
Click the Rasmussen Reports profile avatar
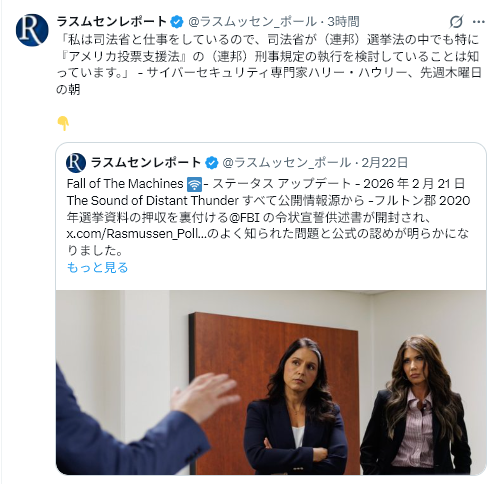(x=32, y=30)
